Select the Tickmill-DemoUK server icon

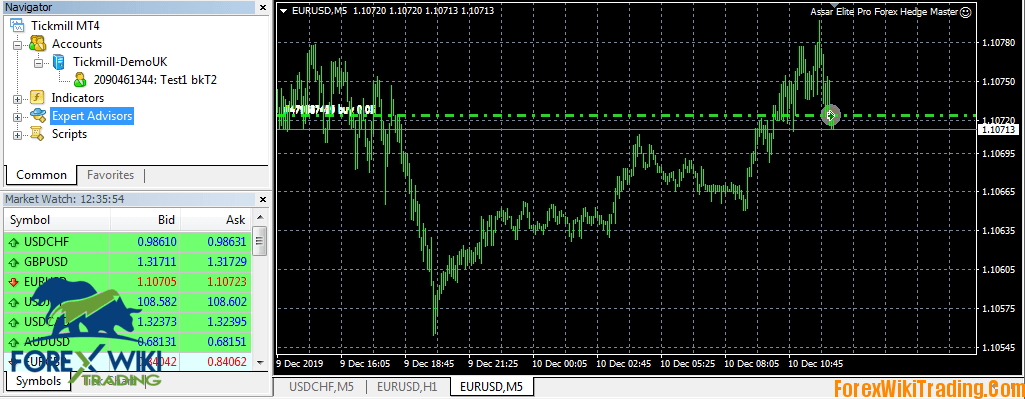point(59,62)
